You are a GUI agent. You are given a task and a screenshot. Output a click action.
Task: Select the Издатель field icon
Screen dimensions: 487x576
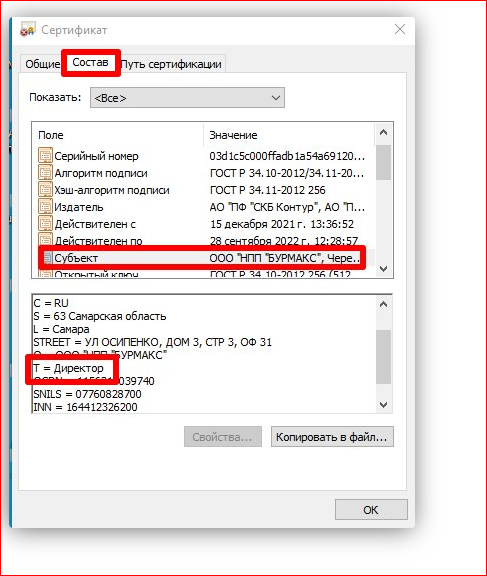(45, 206)
